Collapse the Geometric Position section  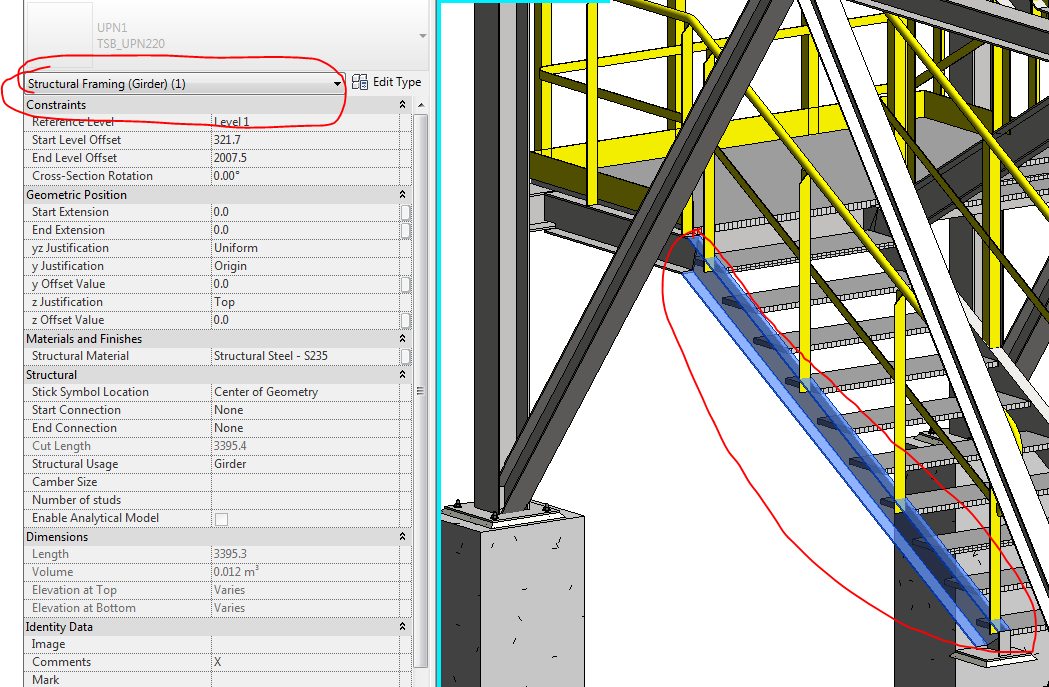click(402, 193)
